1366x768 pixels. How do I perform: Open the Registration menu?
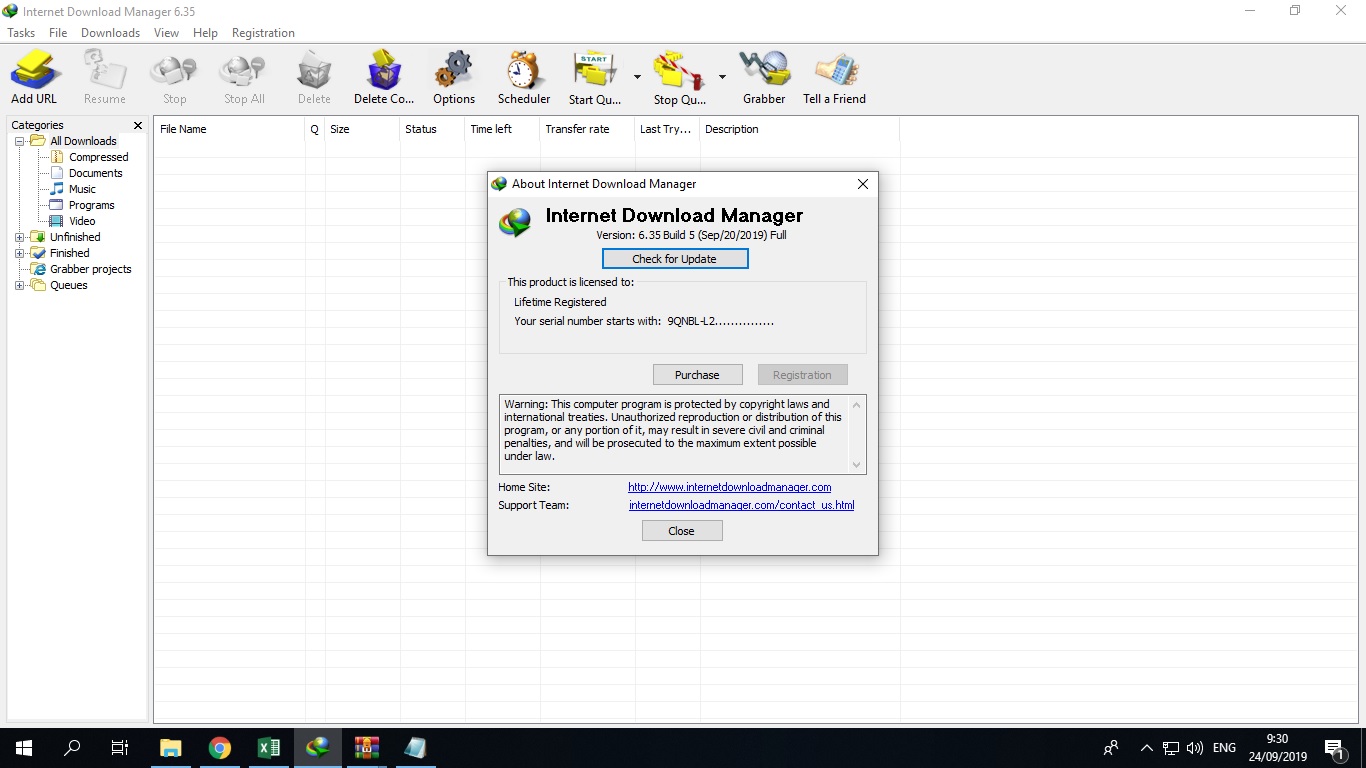pos(263,33)
